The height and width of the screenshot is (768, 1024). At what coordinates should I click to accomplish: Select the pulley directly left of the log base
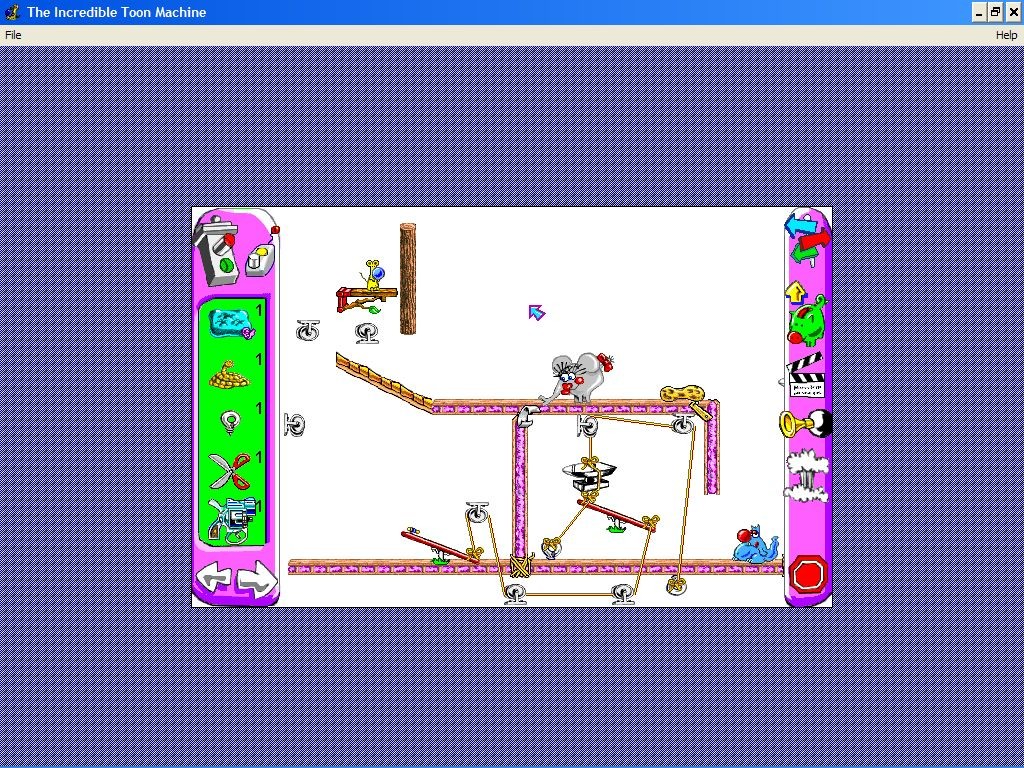367,333
